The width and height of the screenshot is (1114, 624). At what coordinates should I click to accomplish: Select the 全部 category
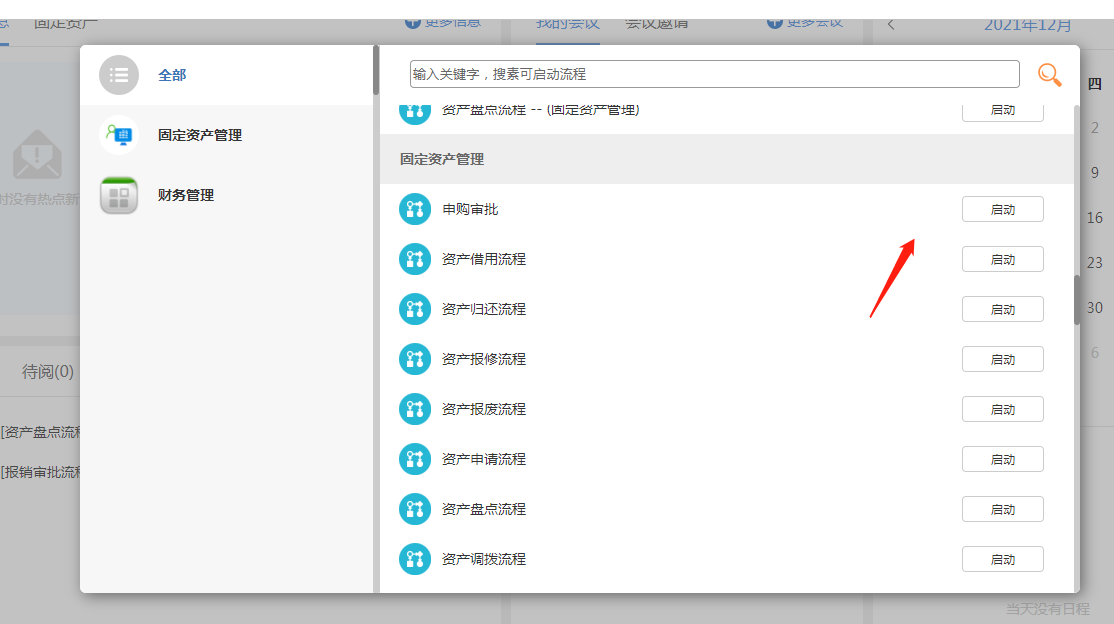tap(226, 75)
